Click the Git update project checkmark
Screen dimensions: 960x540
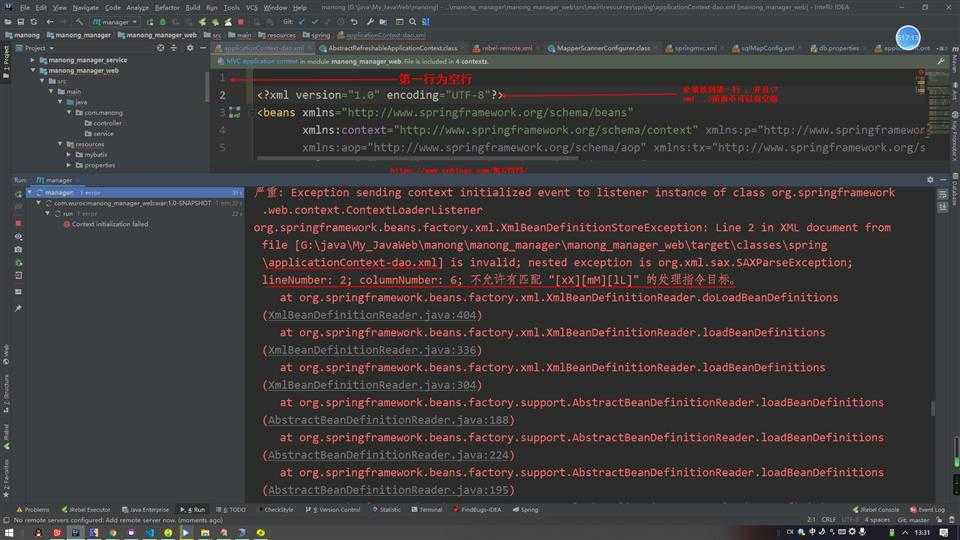[x=302, y=21]
